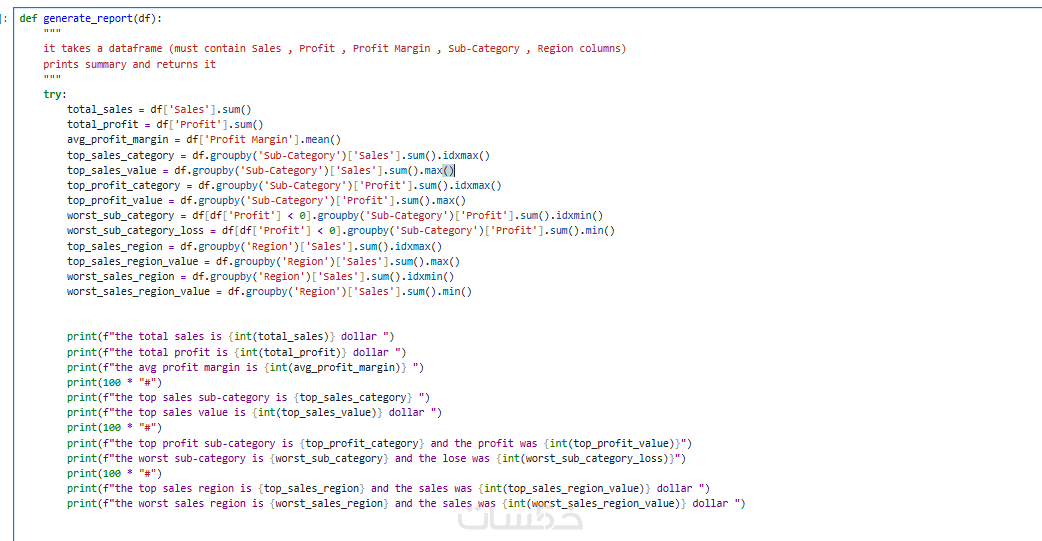Viewport: 1042px width, 541px height.
Task: Click the top_profit_category variable name
Action: [x=123, y=185]
